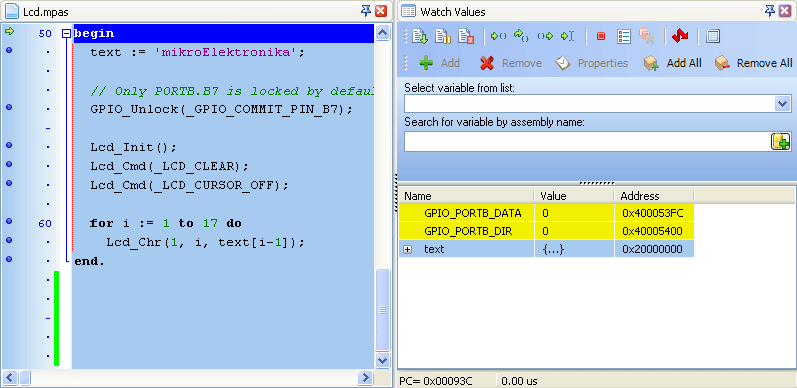Image resolution: width=797 pixels, height=388 pixels.
Task: Click the code editor's vertical scrollbar thumb
Action: tap(382, 310)
